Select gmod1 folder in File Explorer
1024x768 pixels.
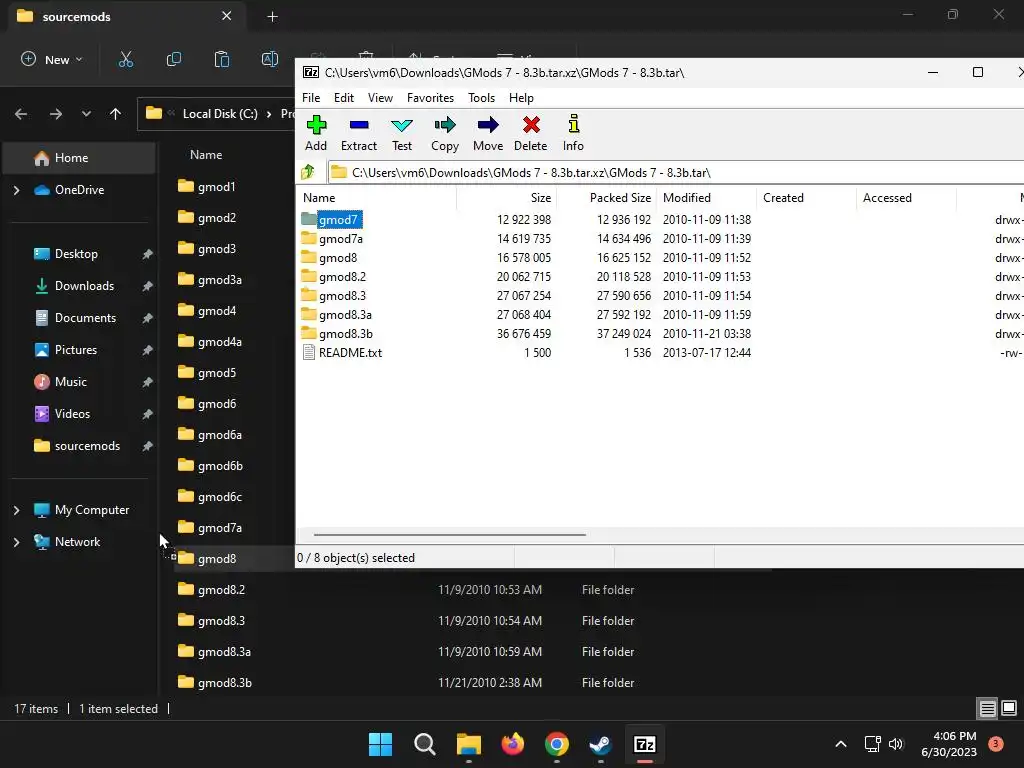216,187
